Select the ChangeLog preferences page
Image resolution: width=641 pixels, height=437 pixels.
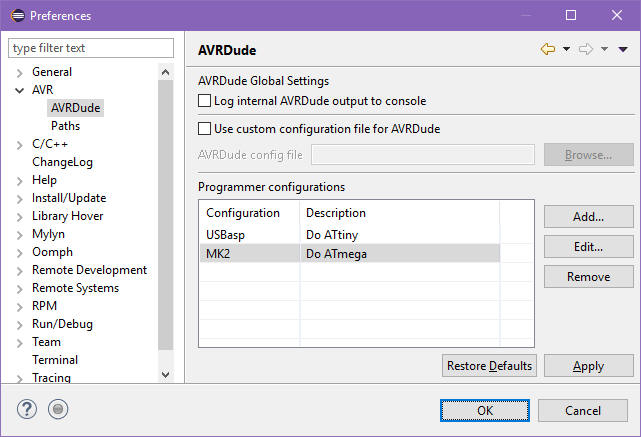tap(62, 162)
